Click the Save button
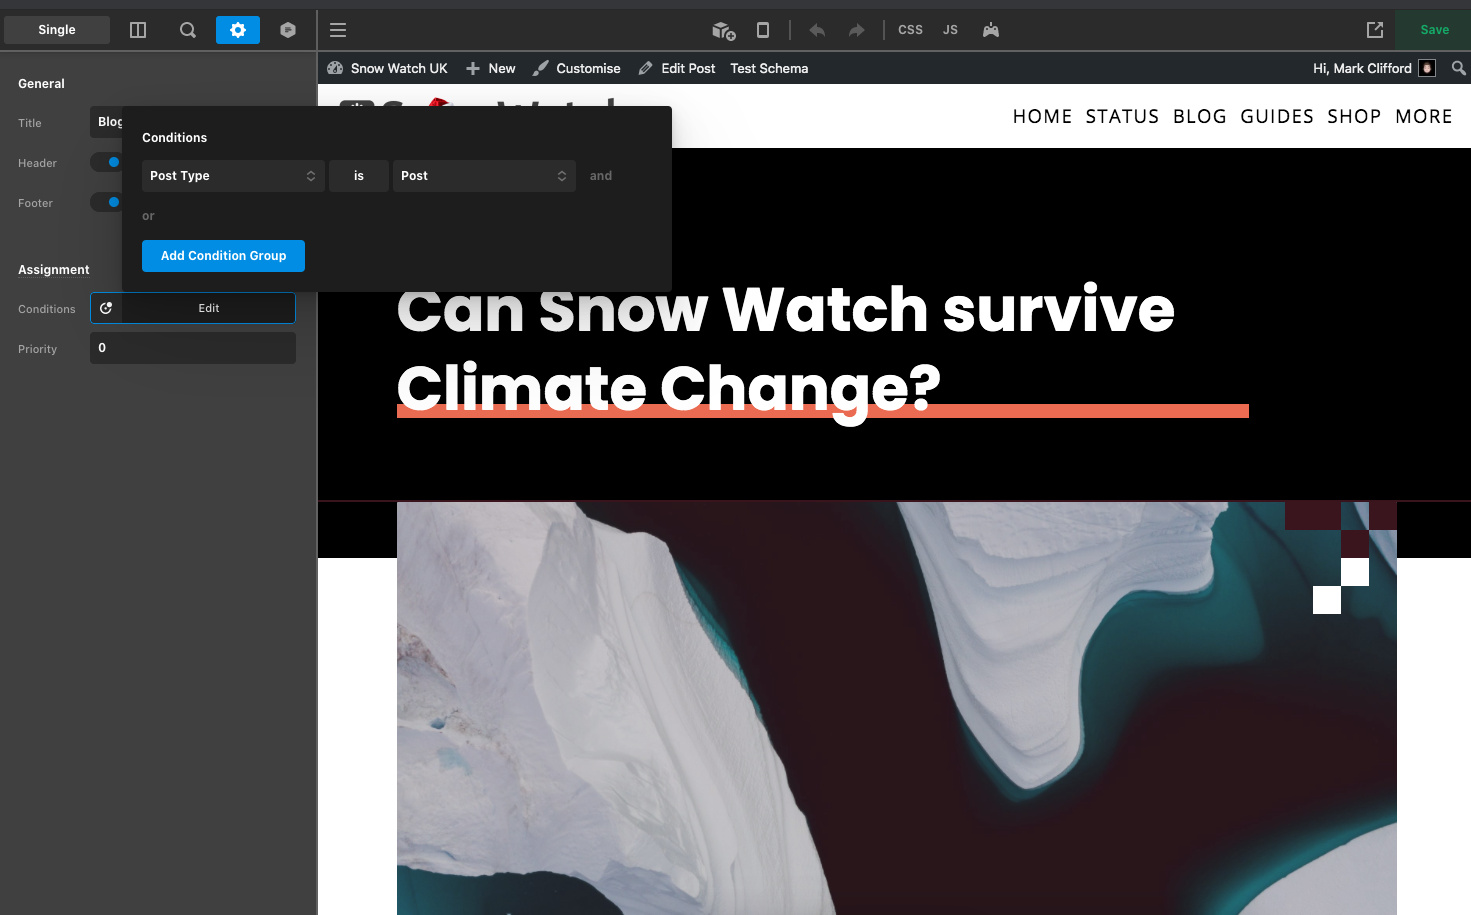1471x915 pixels. pos(1434,30)
